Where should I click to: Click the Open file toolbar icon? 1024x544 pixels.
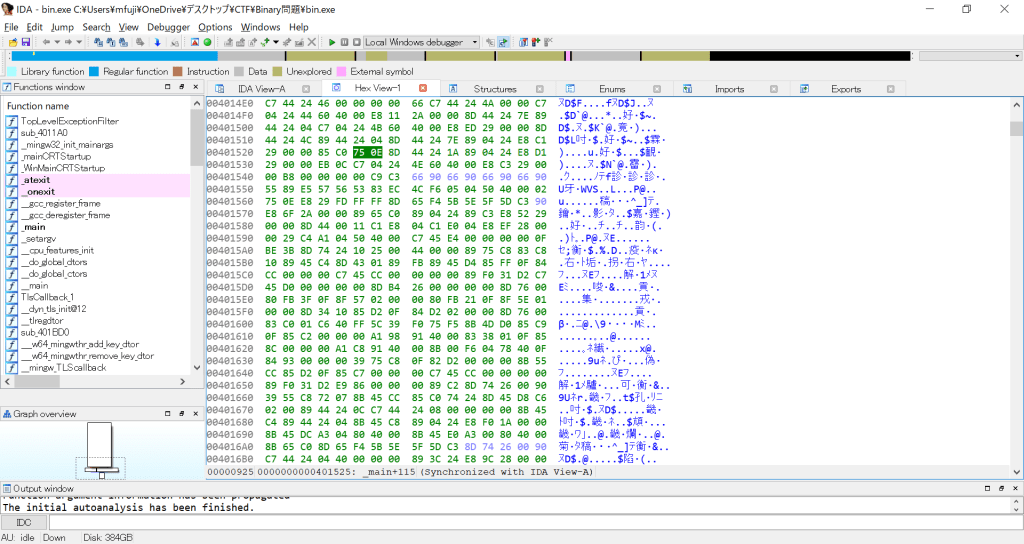11,43
